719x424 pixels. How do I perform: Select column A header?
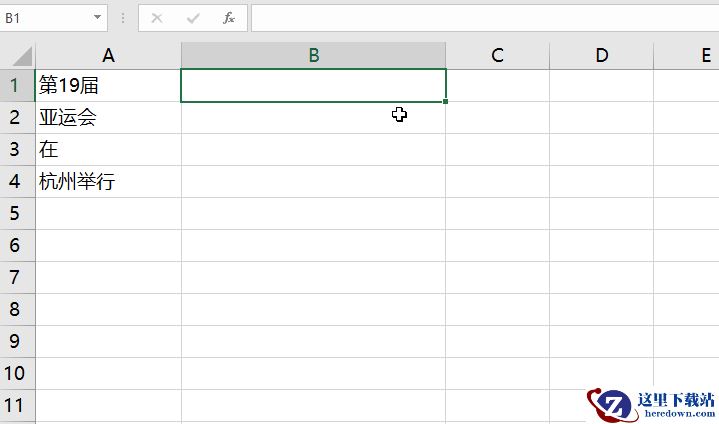click(108, 55)
